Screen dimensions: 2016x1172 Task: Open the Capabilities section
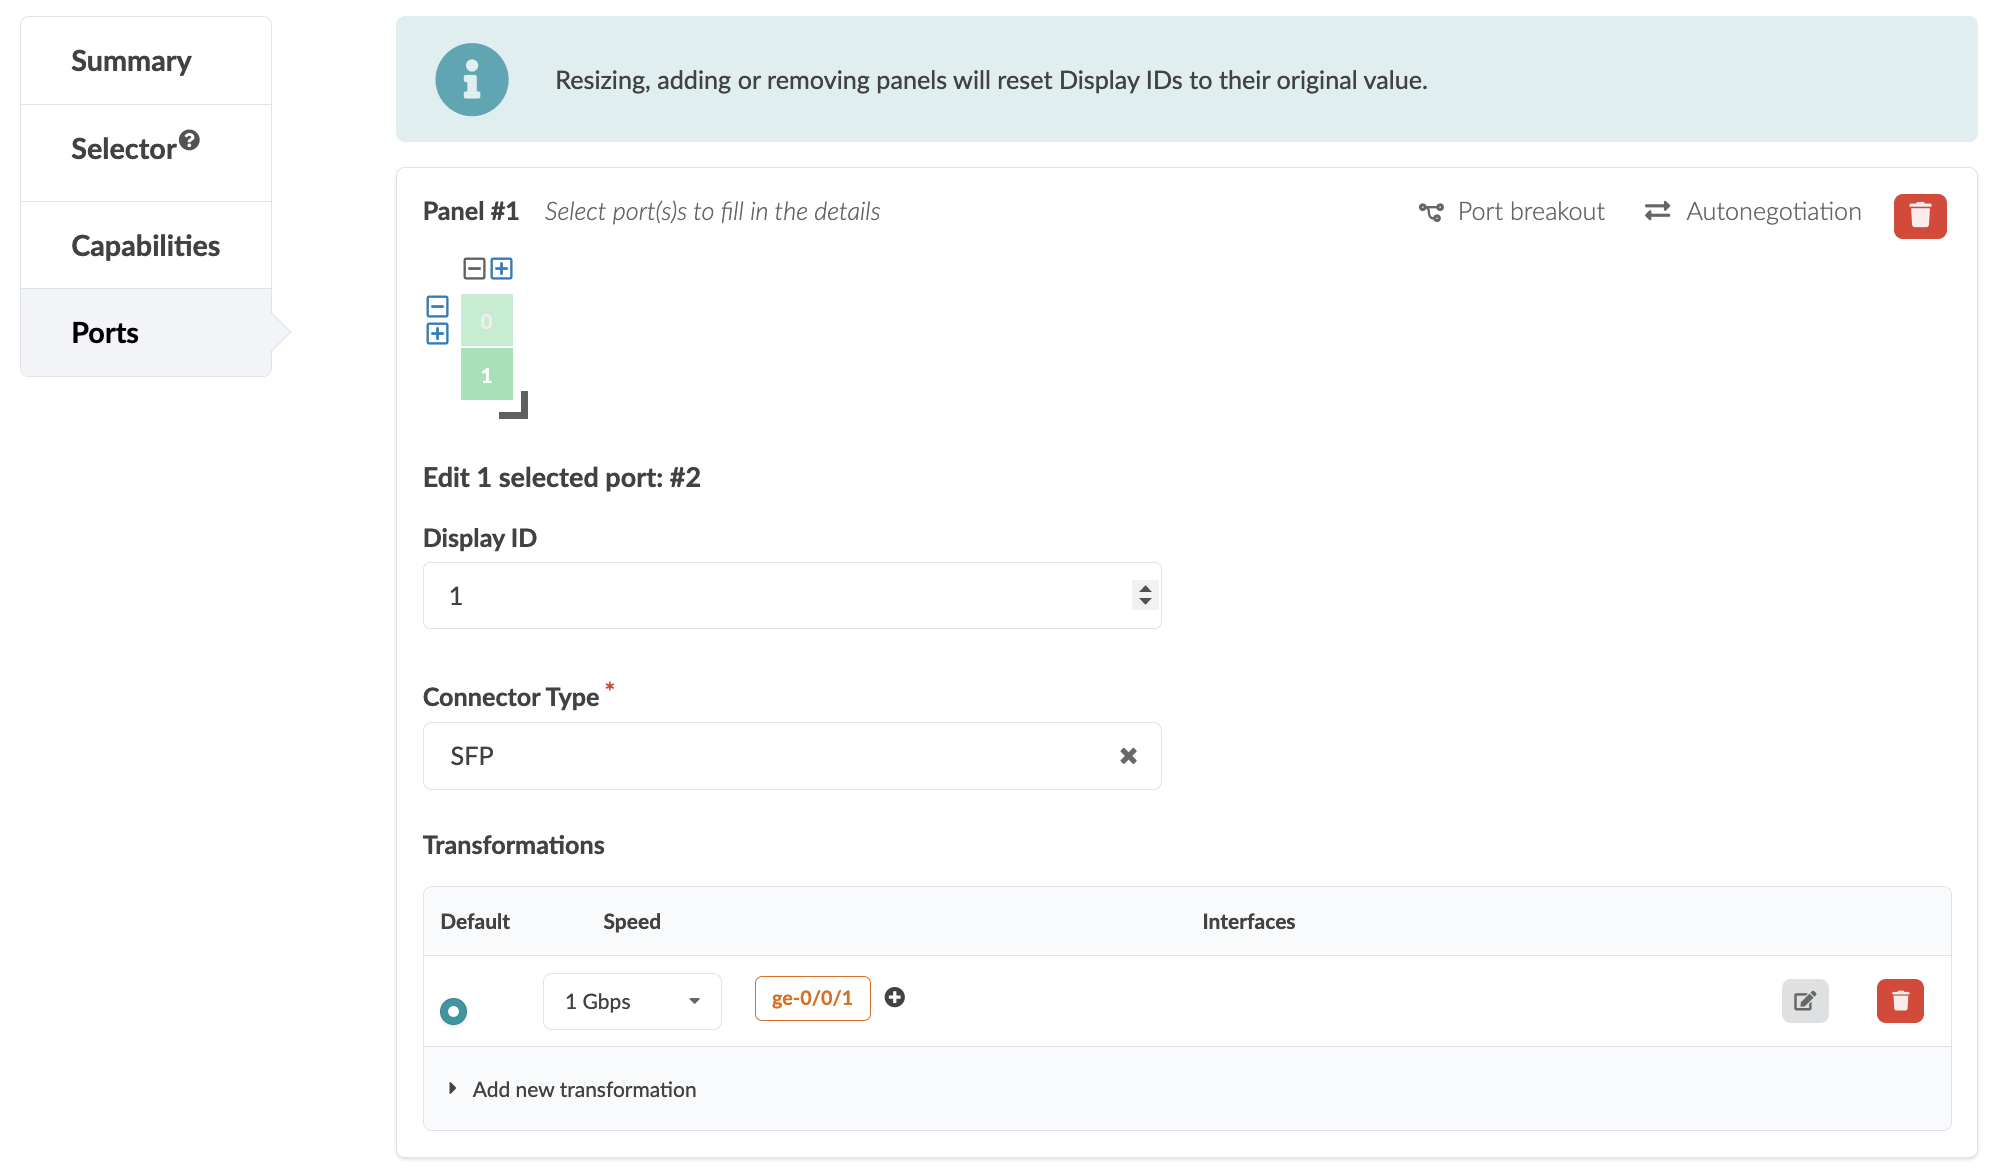coord(145,245)
